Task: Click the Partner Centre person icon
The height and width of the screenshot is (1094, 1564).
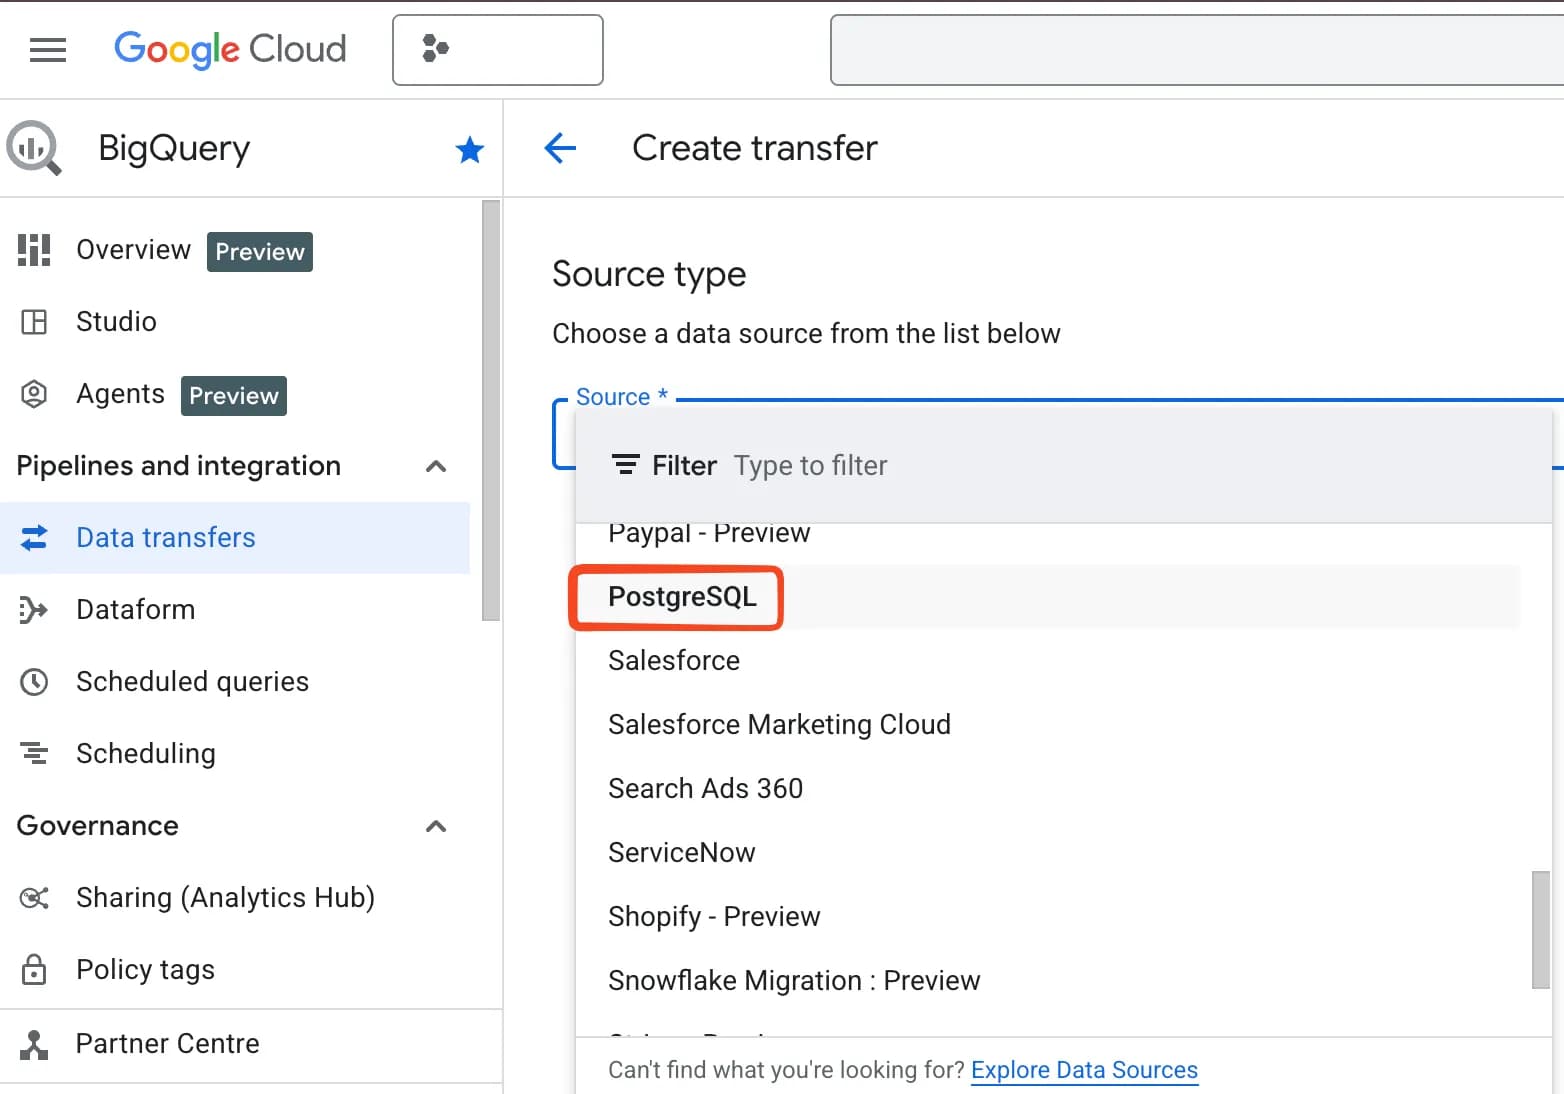Action: click(x=33, y=1043)
